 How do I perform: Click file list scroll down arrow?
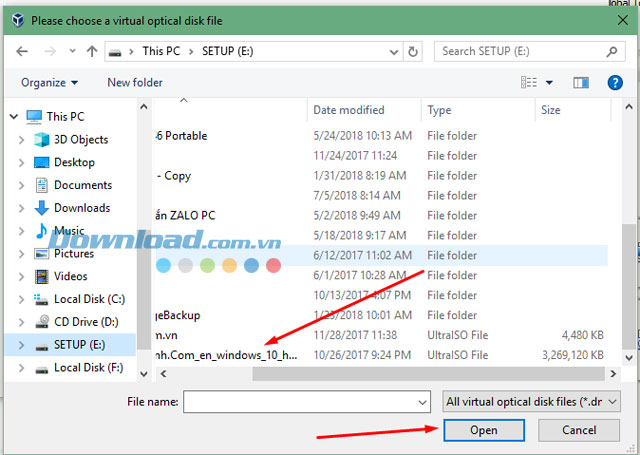pos(629,357)
